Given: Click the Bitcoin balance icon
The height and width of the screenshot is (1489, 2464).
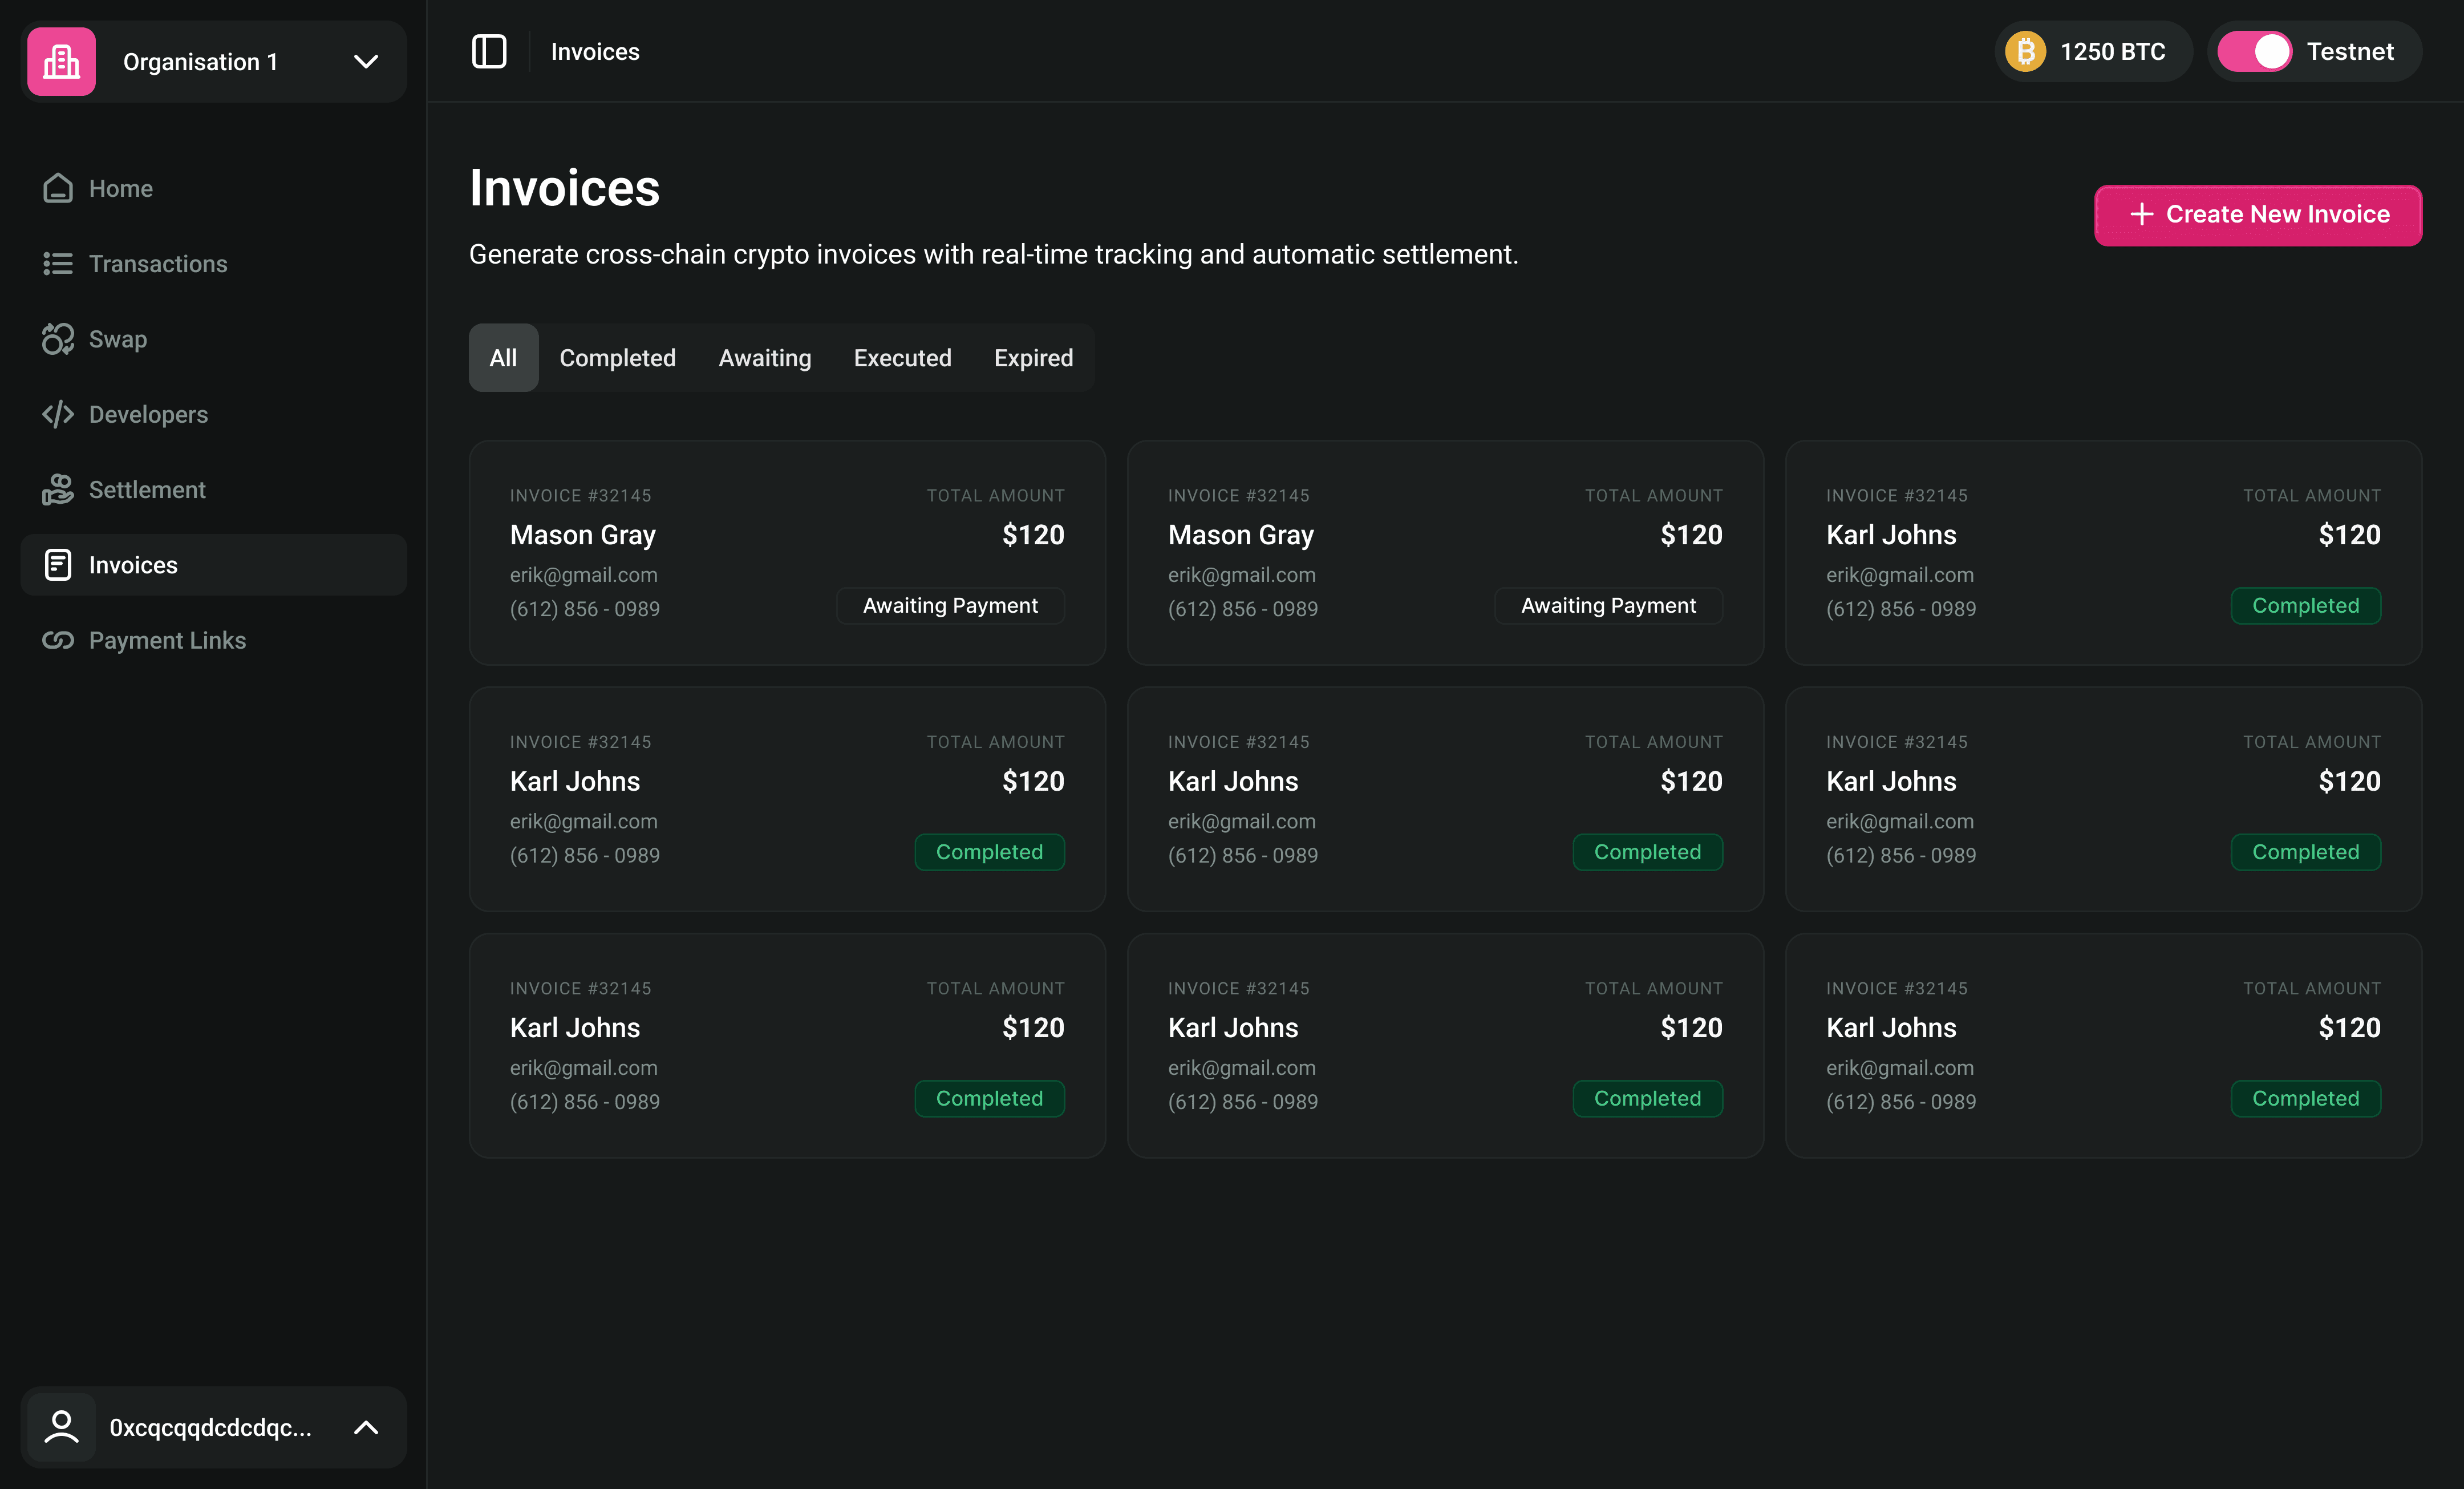Looking at the screenshot, I should (2026, 52).
